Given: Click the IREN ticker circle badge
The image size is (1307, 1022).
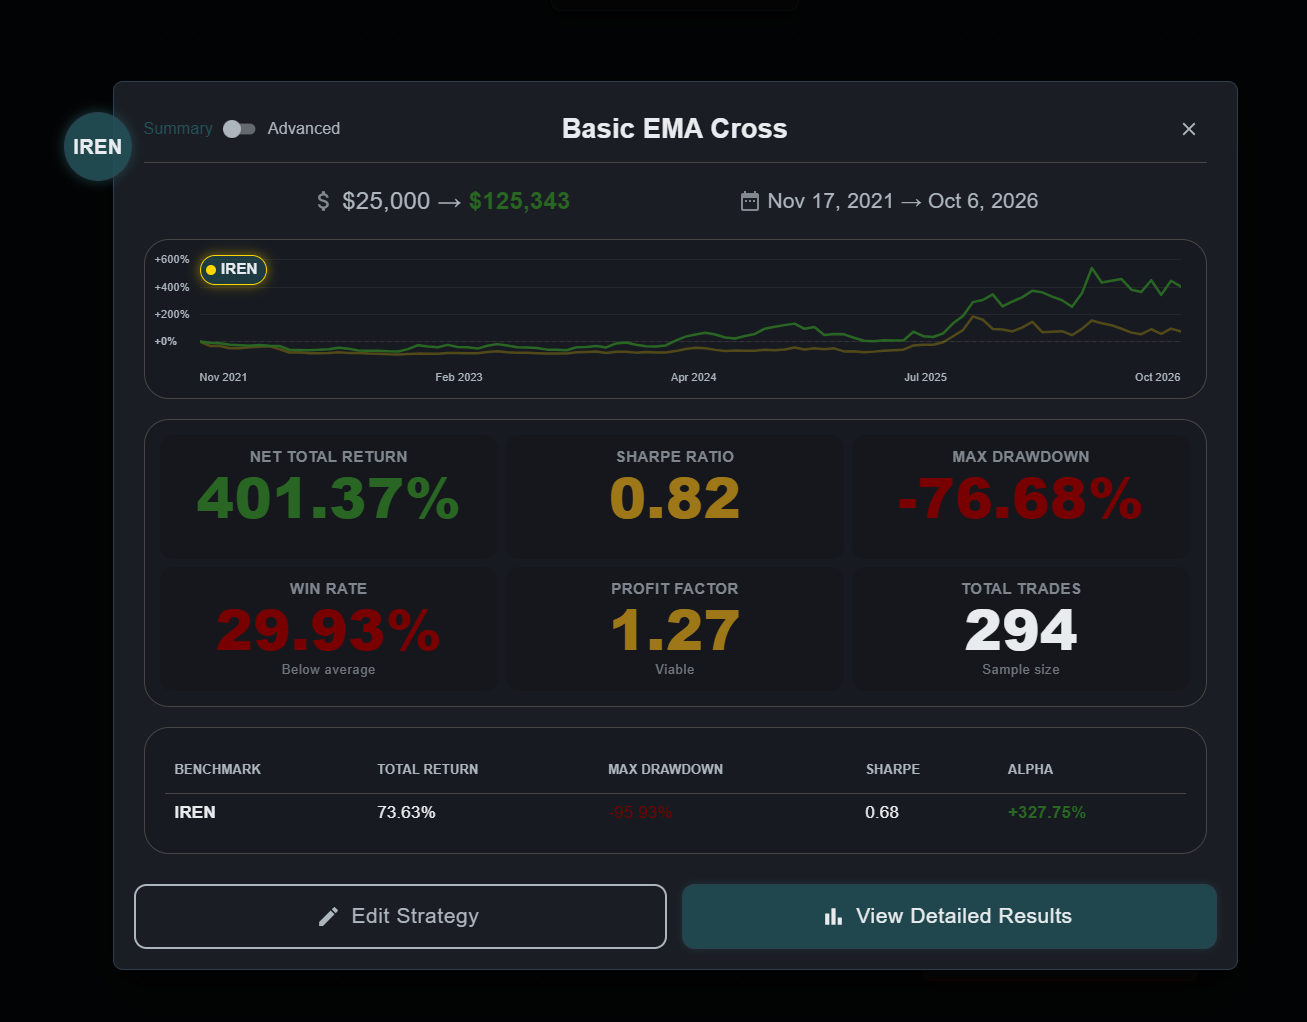Looking at the screenshot, I should 98,147.
